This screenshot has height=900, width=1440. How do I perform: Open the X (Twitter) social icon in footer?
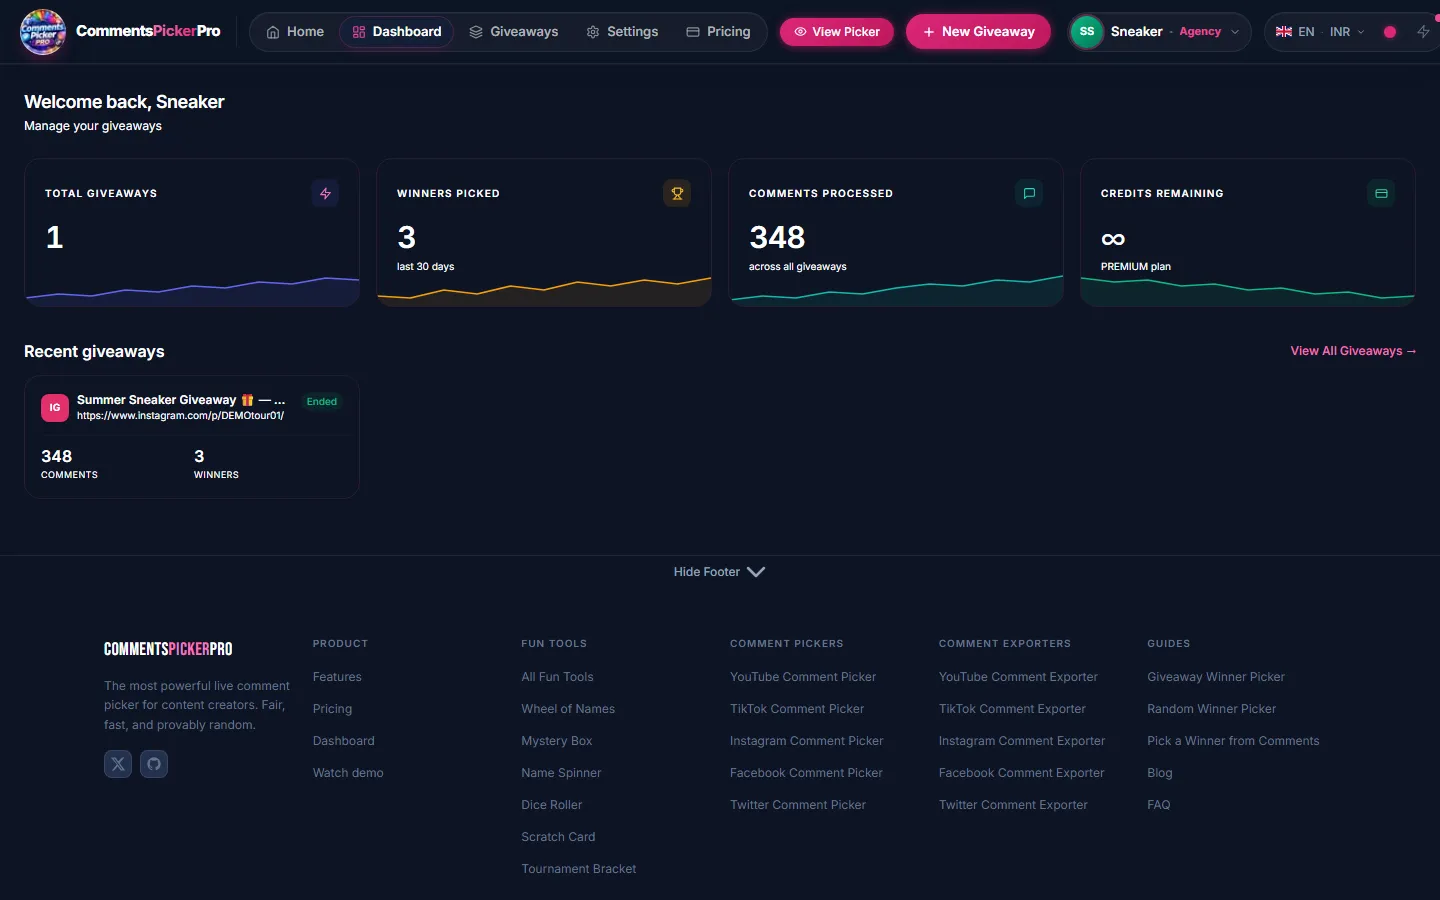(118, 764)
